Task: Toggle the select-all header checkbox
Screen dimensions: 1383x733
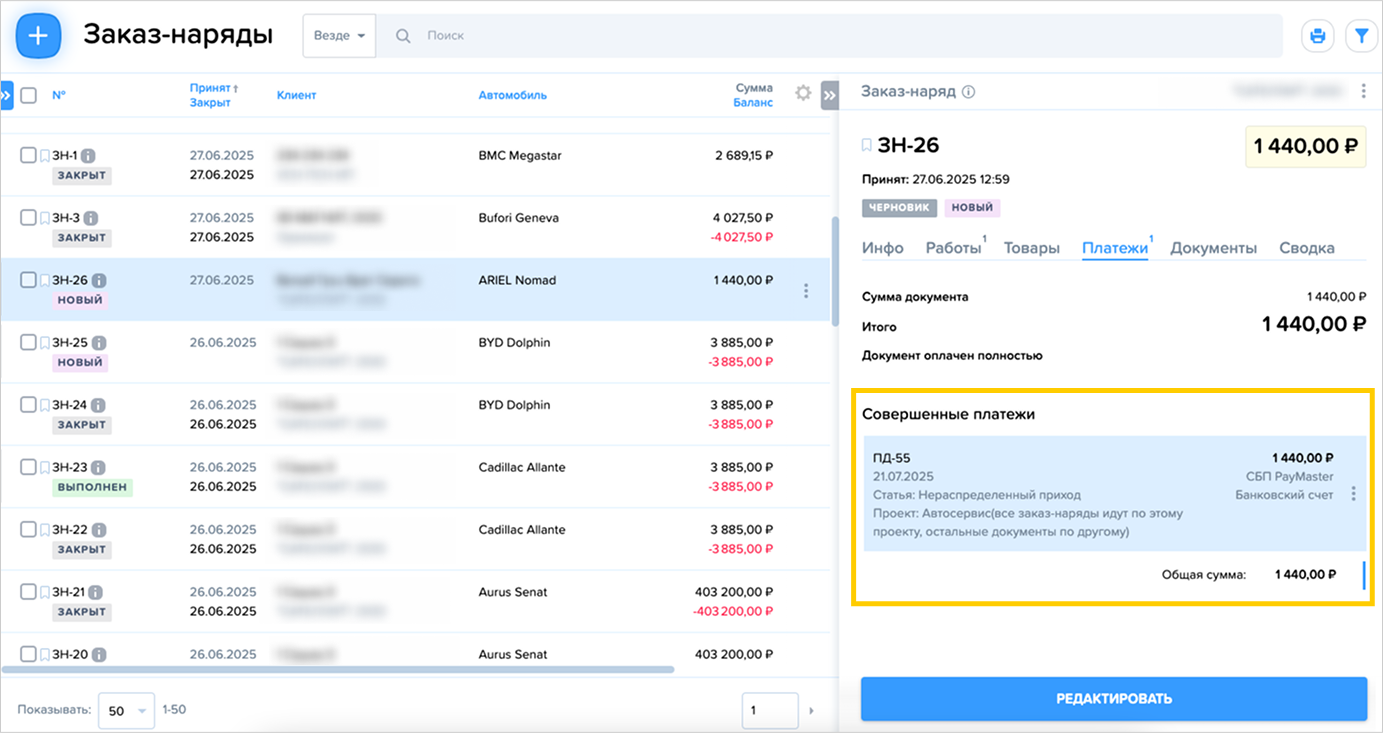Action: tap(29, 95)
